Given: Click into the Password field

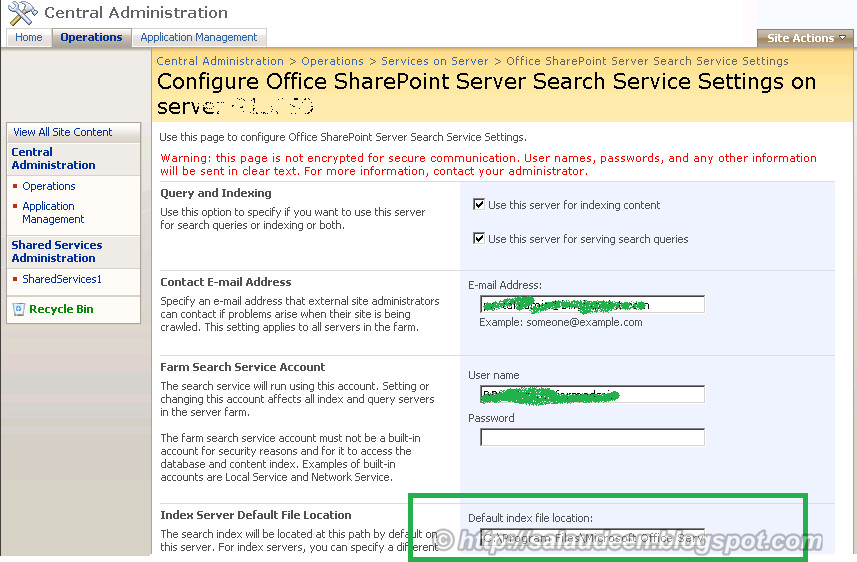Looking at the screenshot, I should (x=592, y=437).
